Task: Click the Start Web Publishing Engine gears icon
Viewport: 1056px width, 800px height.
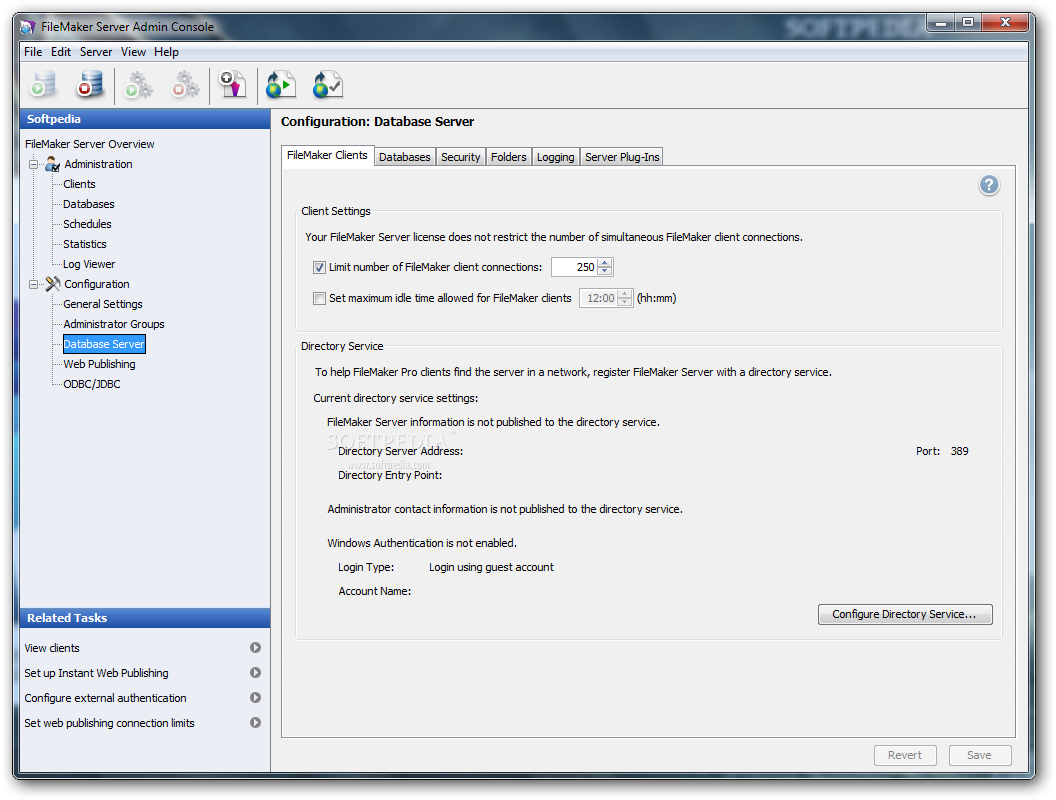Action: pos(139,86)
